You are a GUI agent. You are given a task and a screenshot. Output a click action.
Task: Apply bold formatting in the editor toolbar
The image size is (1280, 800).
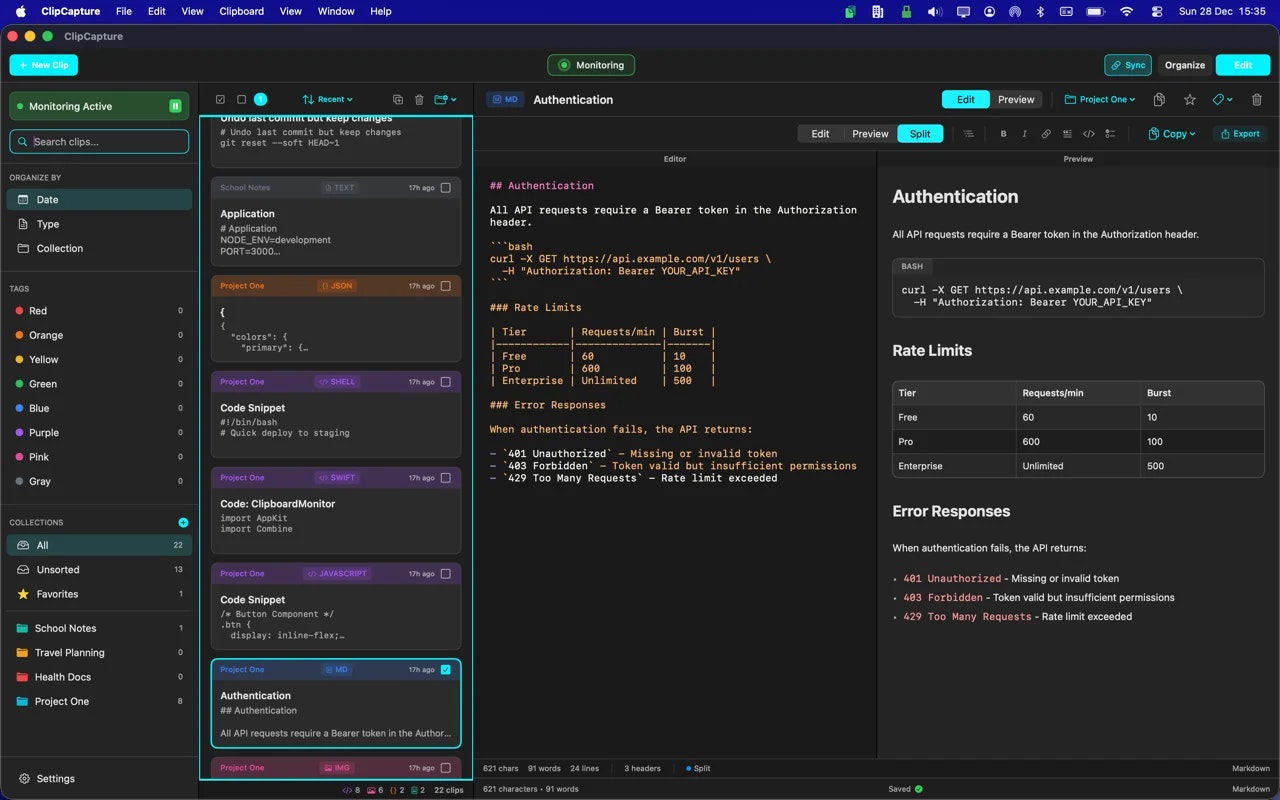tap(1003, 133)
